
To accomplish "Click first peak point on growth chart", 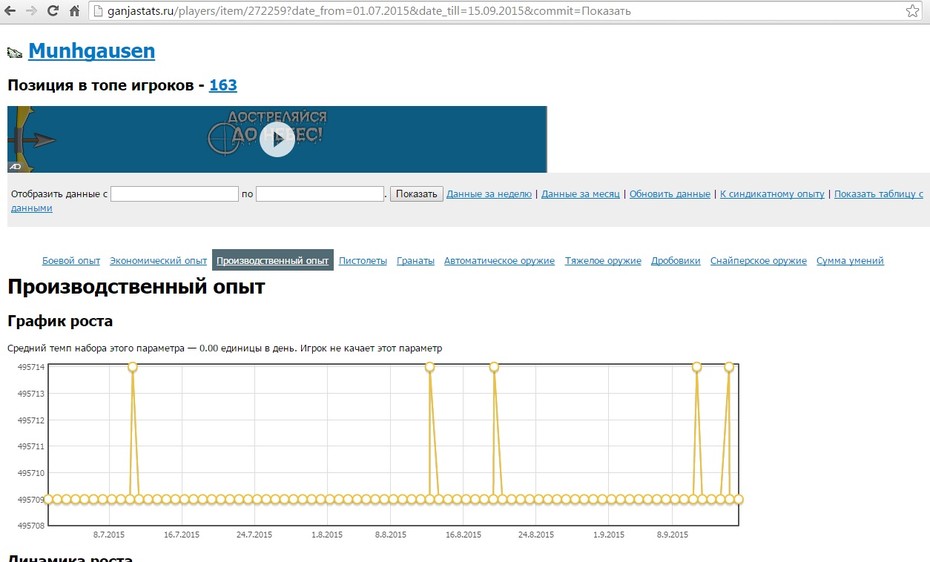I will [x=133, y=367].
